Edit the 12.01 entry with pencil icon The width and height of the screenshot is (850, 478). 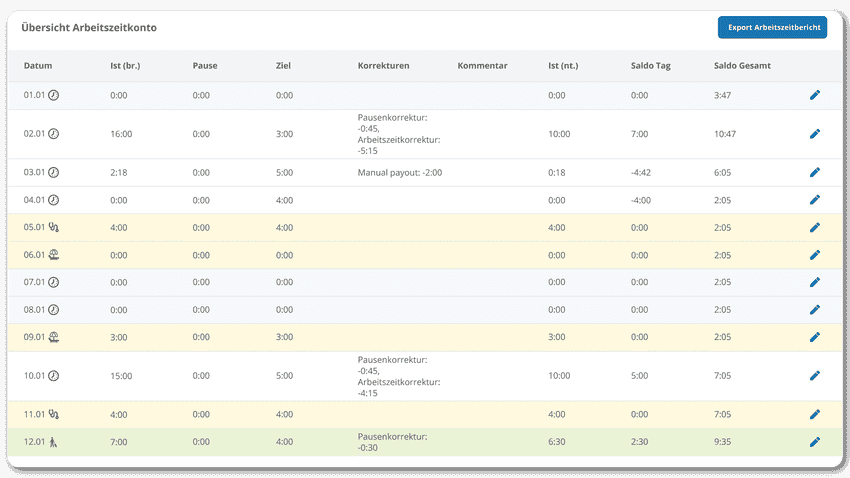(815, 442)
